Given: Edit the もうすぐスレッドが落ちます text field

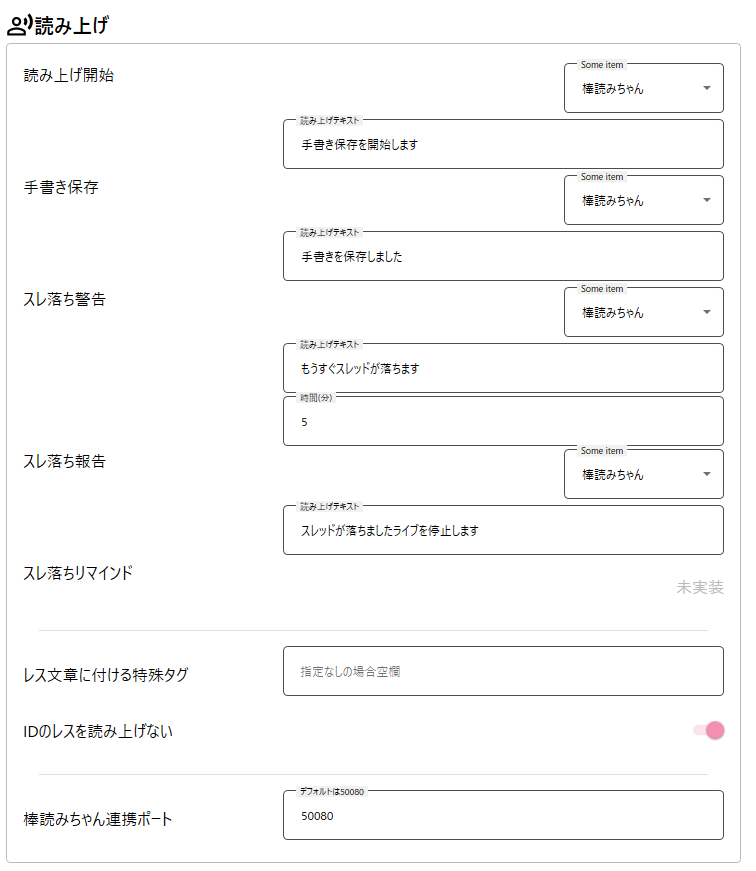Looking at the screenshot, I should pyautogui.click(x=503, y=369).
